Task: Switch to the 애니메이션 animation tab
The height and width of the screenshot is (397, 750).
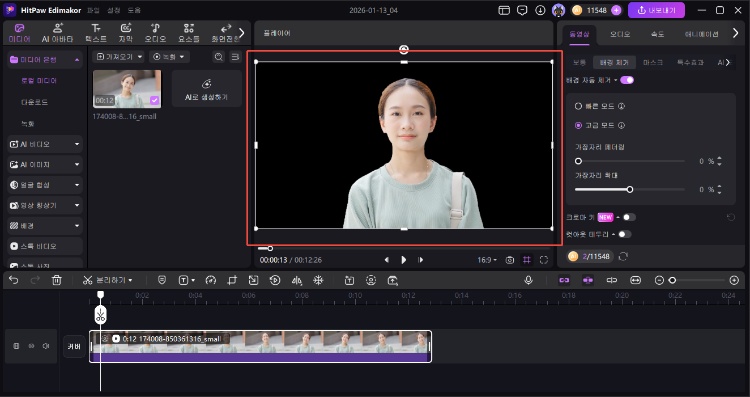Action: pyautogui.click(x=701, y=34)
